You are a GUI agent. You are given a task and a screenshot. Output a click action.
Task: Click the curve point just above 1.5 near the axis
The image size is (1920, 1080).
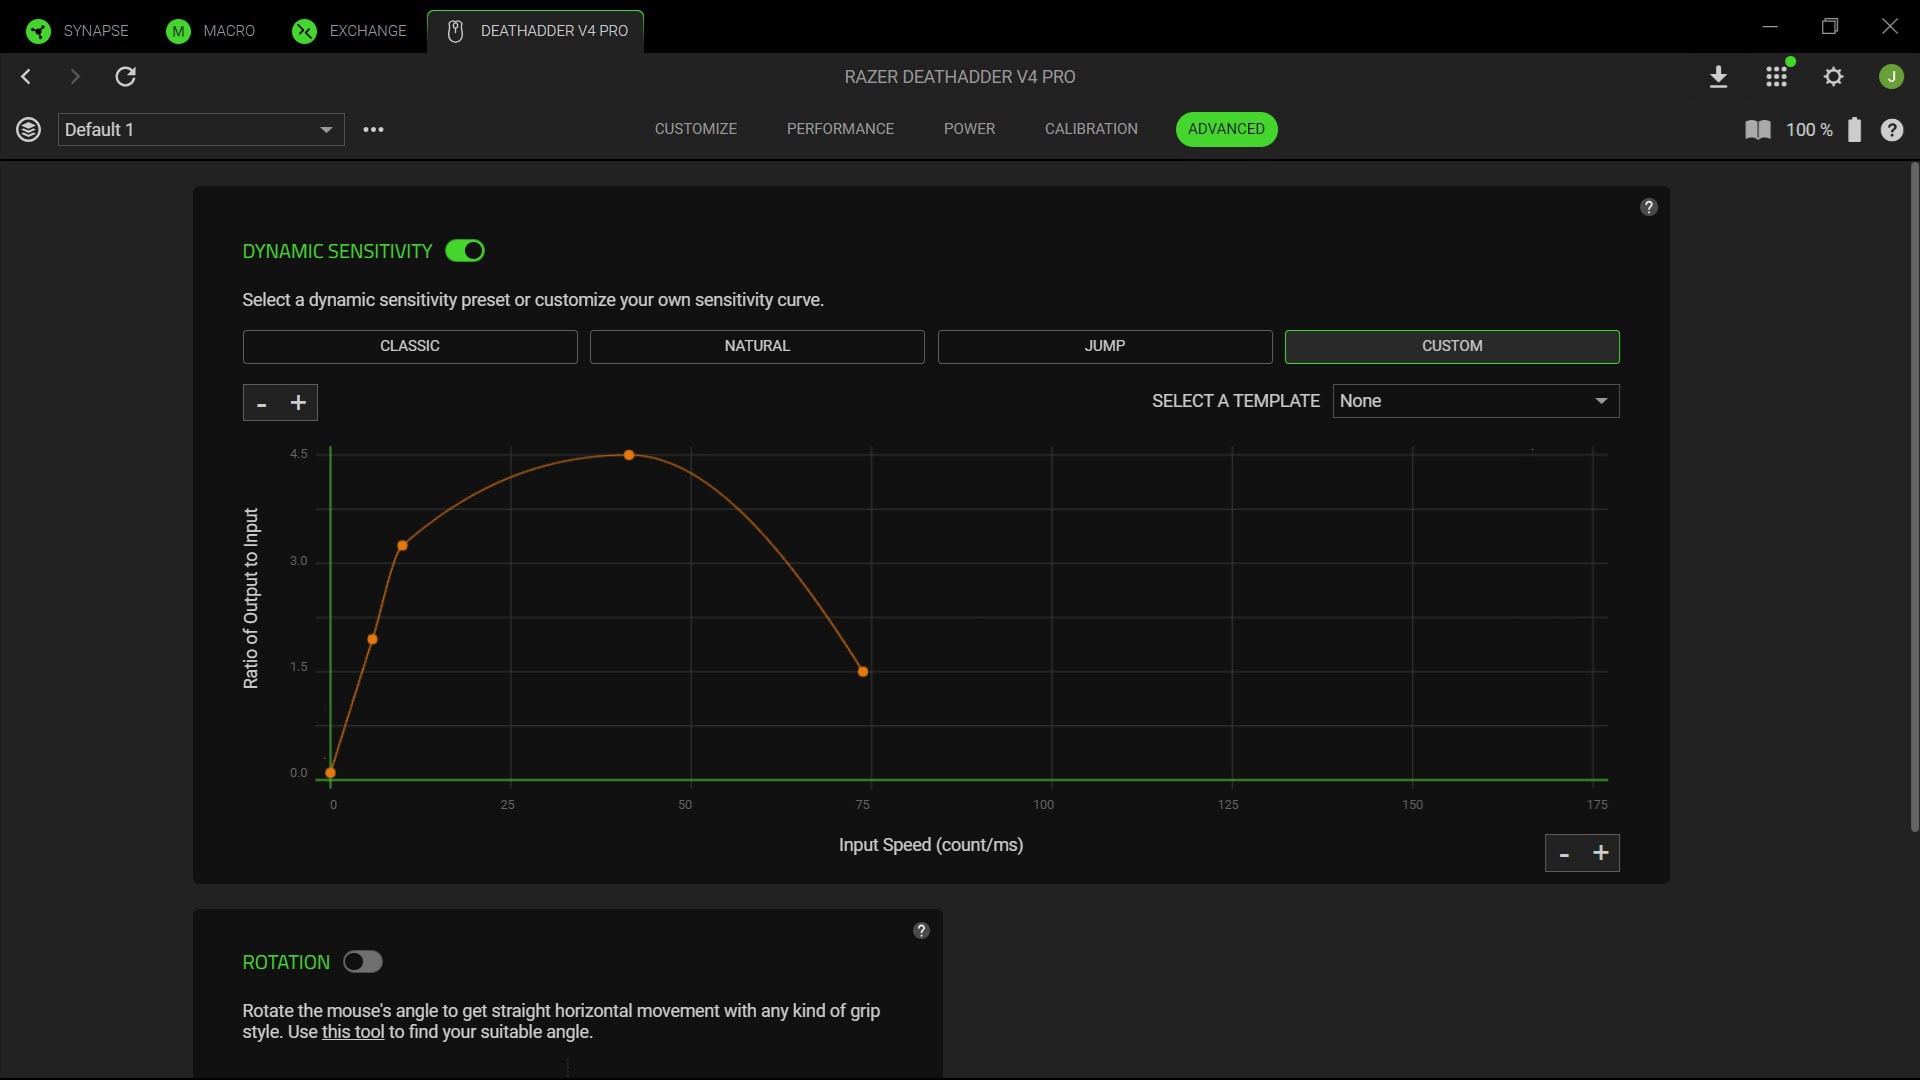tap(373, 639)
